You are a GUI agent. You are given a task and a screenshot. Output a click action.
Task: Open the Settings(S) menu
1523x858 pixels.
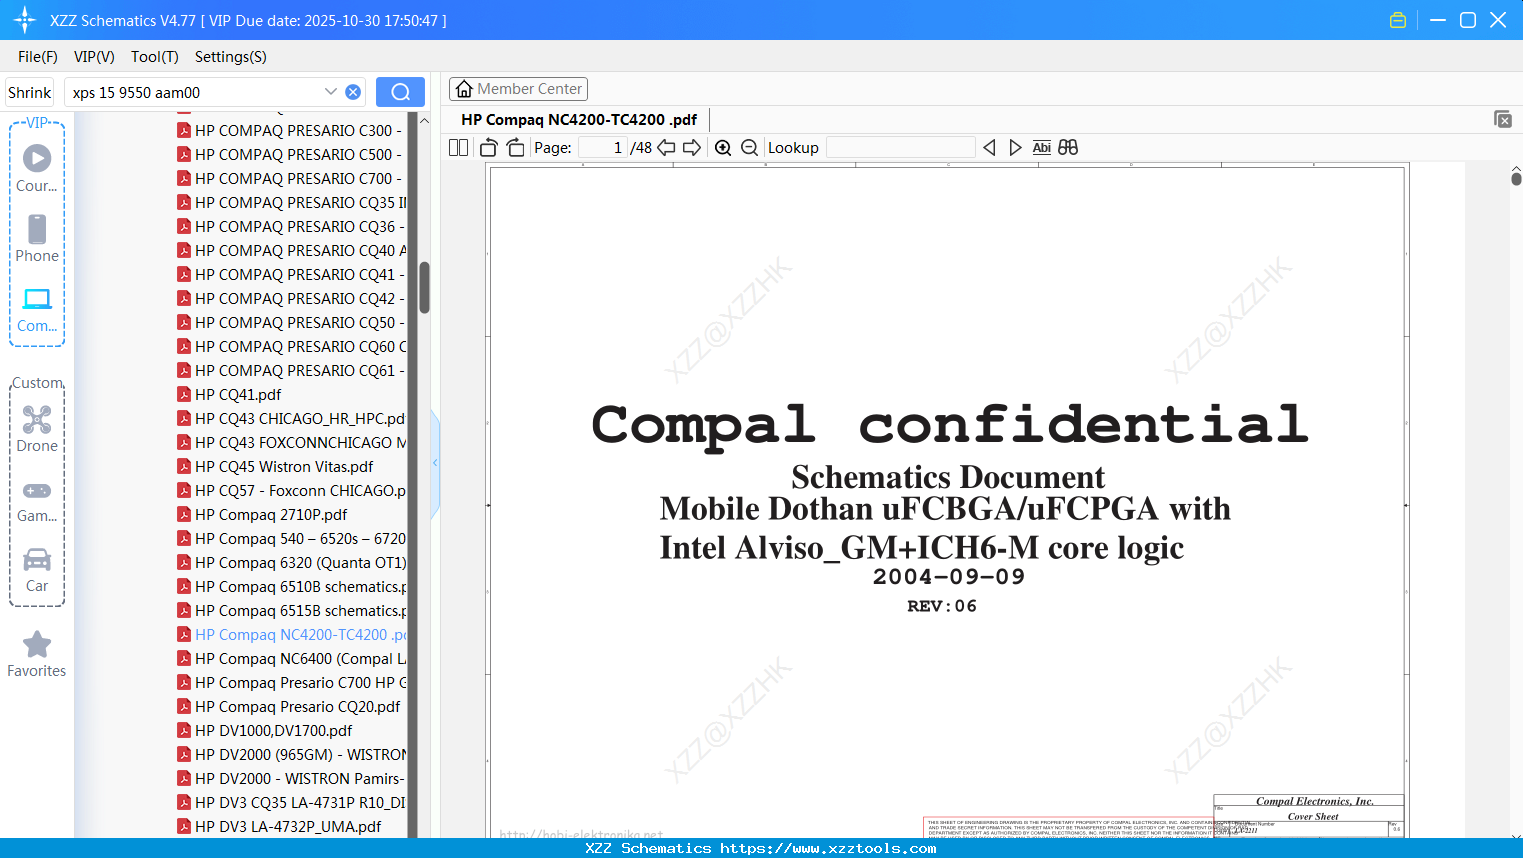pyautogui.click(x=231, y=57)
